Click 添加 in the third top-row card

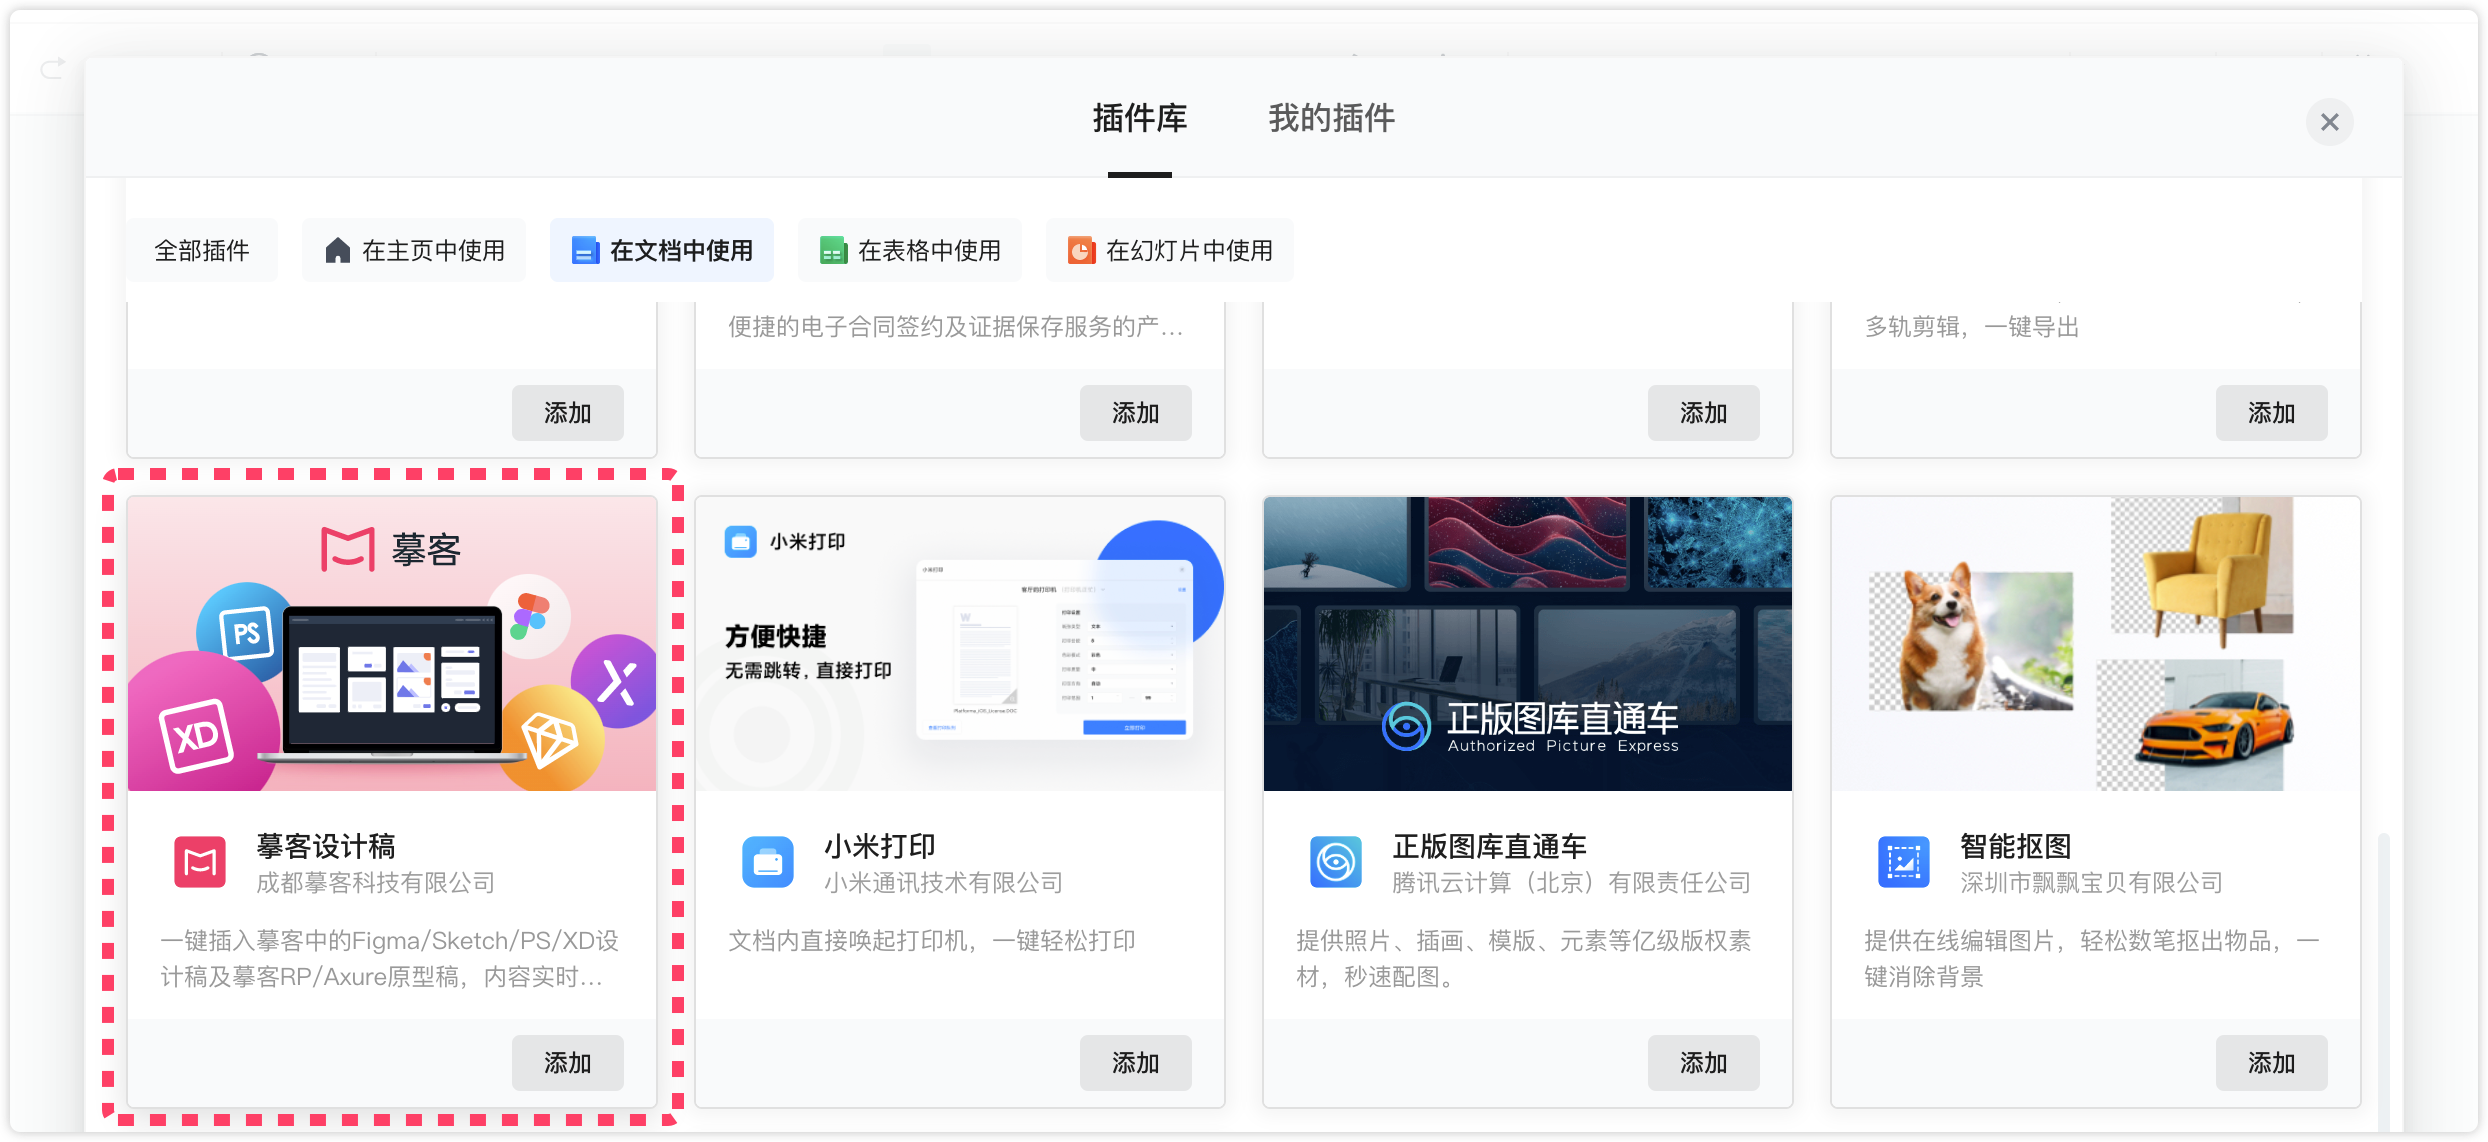coord(1704,412)
